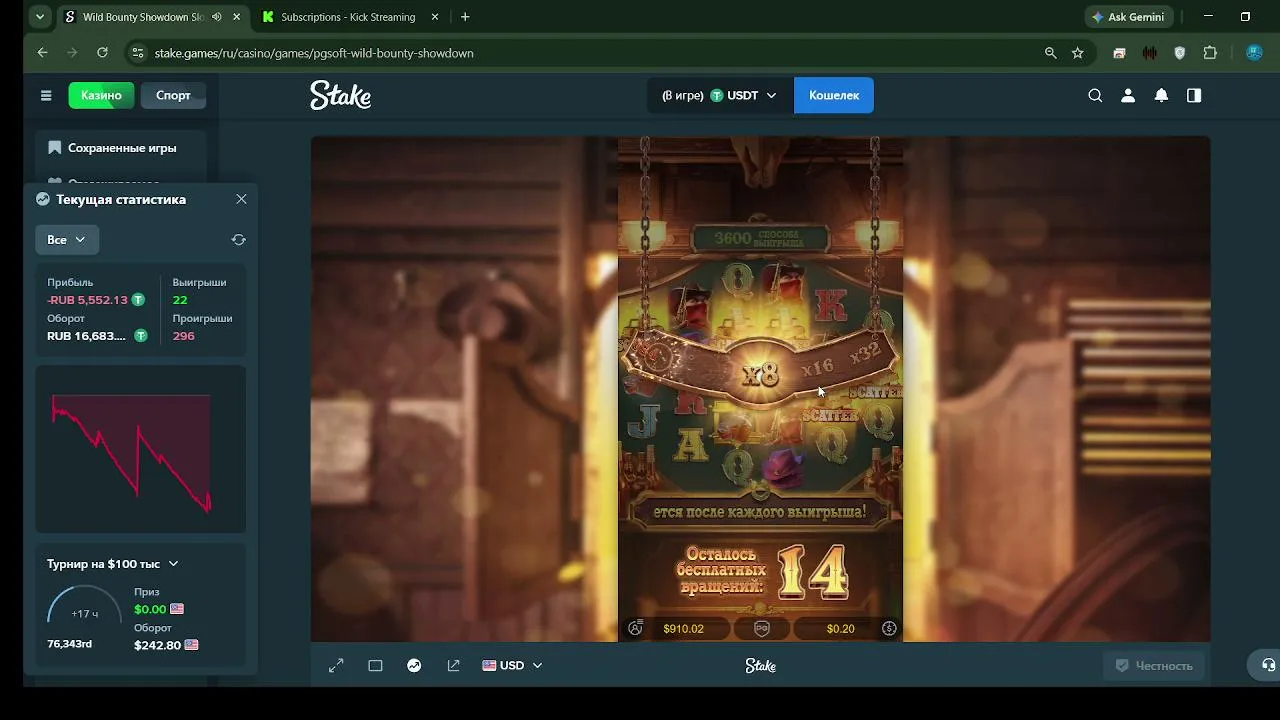Click the address bar URL field
Screen dimensions: 1280x720
coord(590,53)
